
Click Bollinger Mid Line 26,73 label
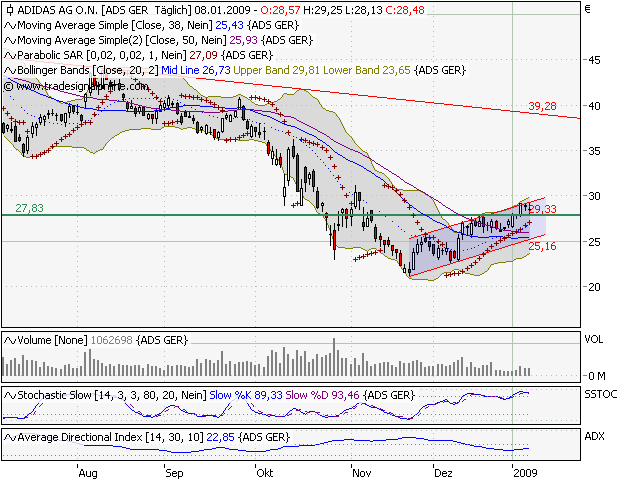(x=196, y=71)
